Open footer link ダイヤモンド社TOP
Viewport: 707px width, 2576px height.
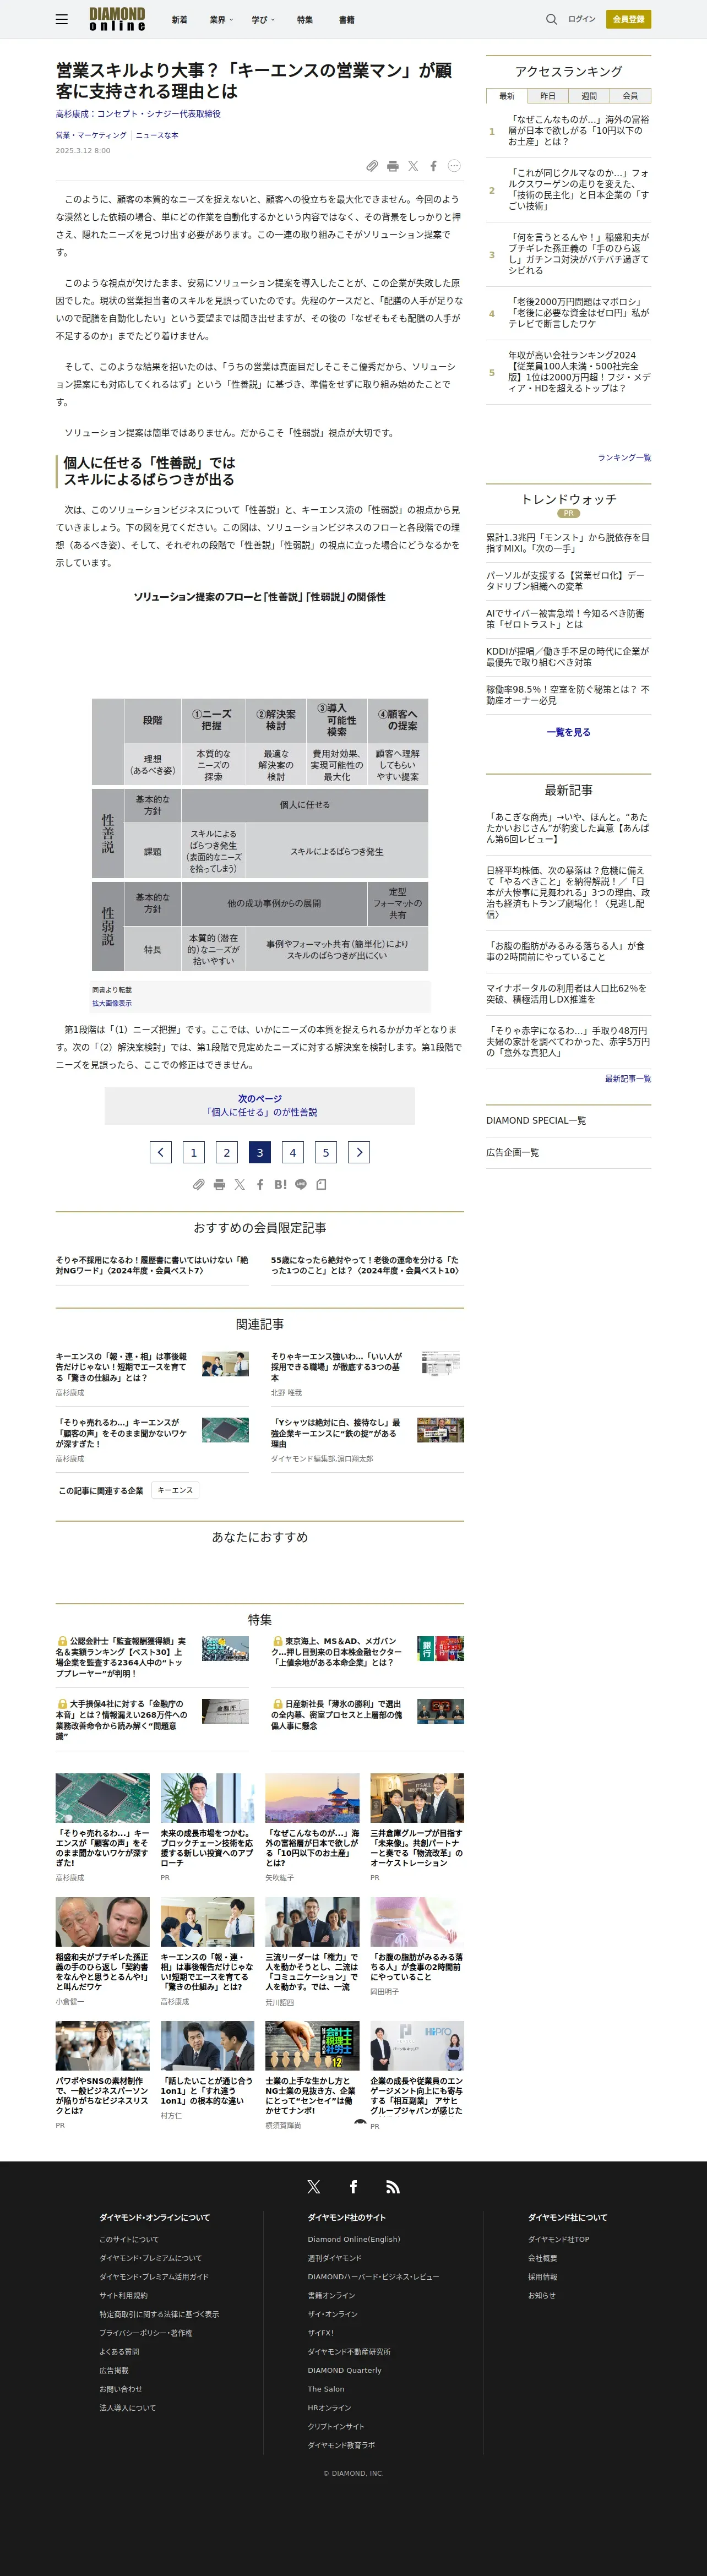(559, 2239)
